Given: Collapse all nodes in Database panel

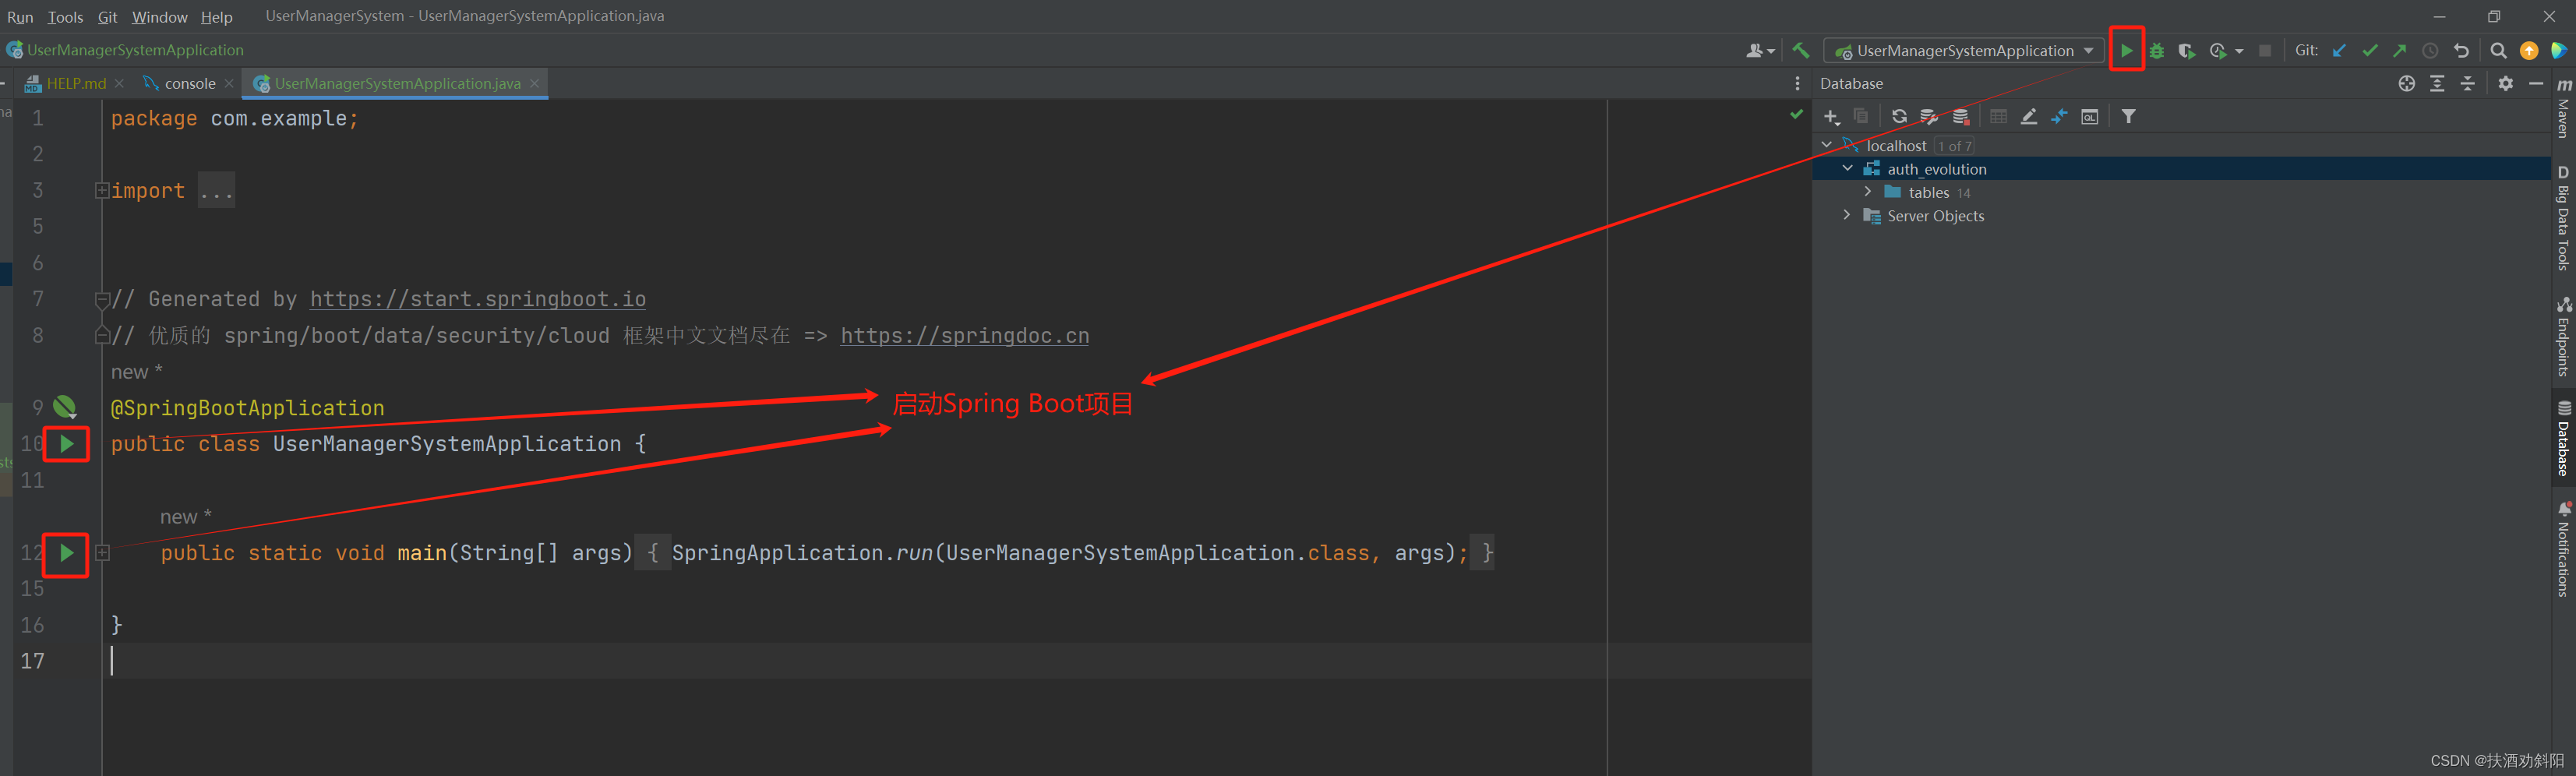Looking at the screenshot, I should [x=2468, y=84].
